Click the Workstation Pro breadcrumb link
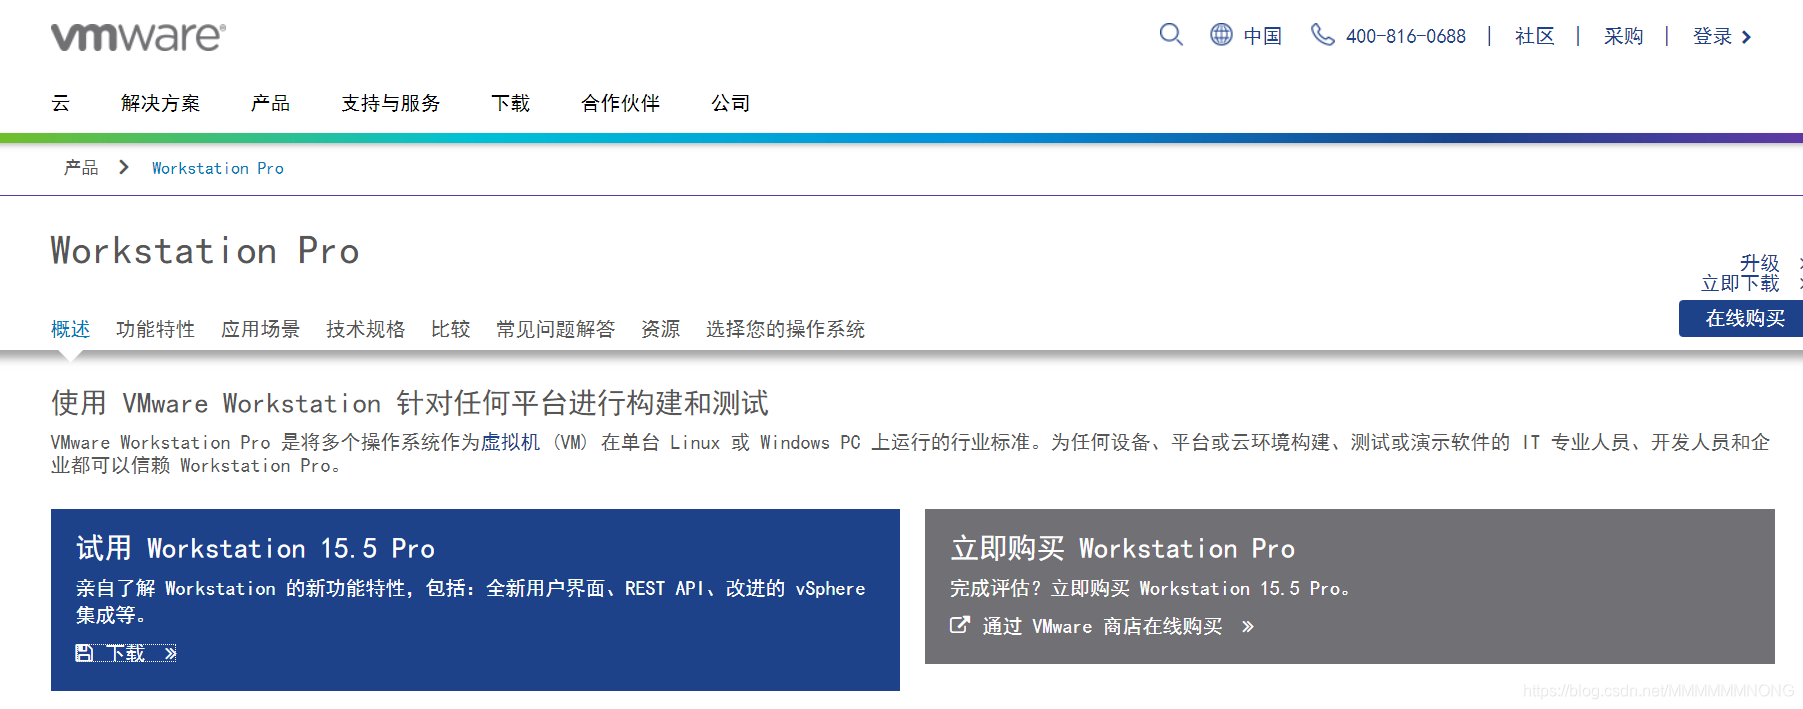This screenshot has width=1803, height=709. click(x=217, y=168)
